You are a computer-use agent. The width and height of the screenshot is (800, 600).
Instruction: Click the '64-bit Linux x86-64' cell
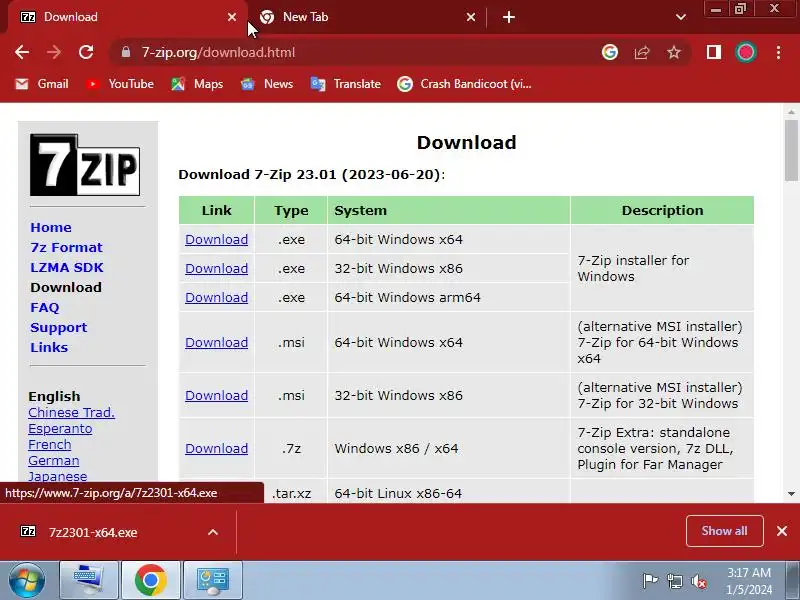coord(448,493)
